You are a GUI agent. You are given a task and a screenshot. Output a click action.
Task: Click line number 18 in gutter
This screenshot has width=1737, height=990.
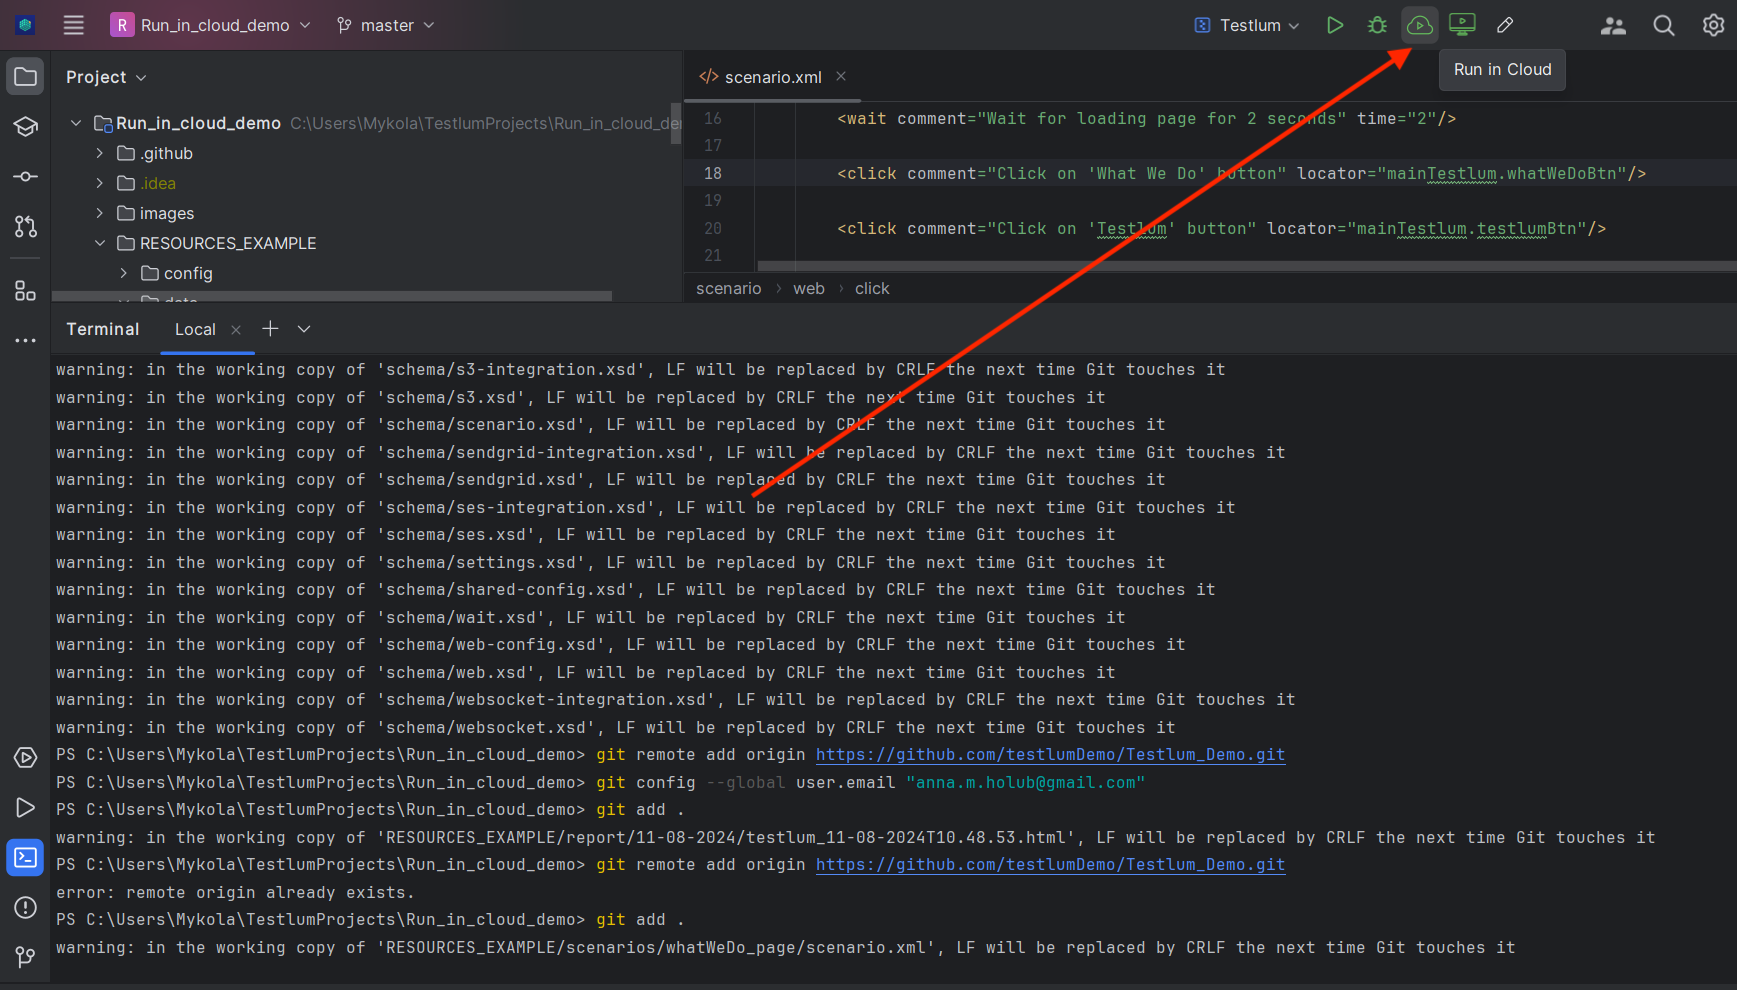tap(713, 173)
